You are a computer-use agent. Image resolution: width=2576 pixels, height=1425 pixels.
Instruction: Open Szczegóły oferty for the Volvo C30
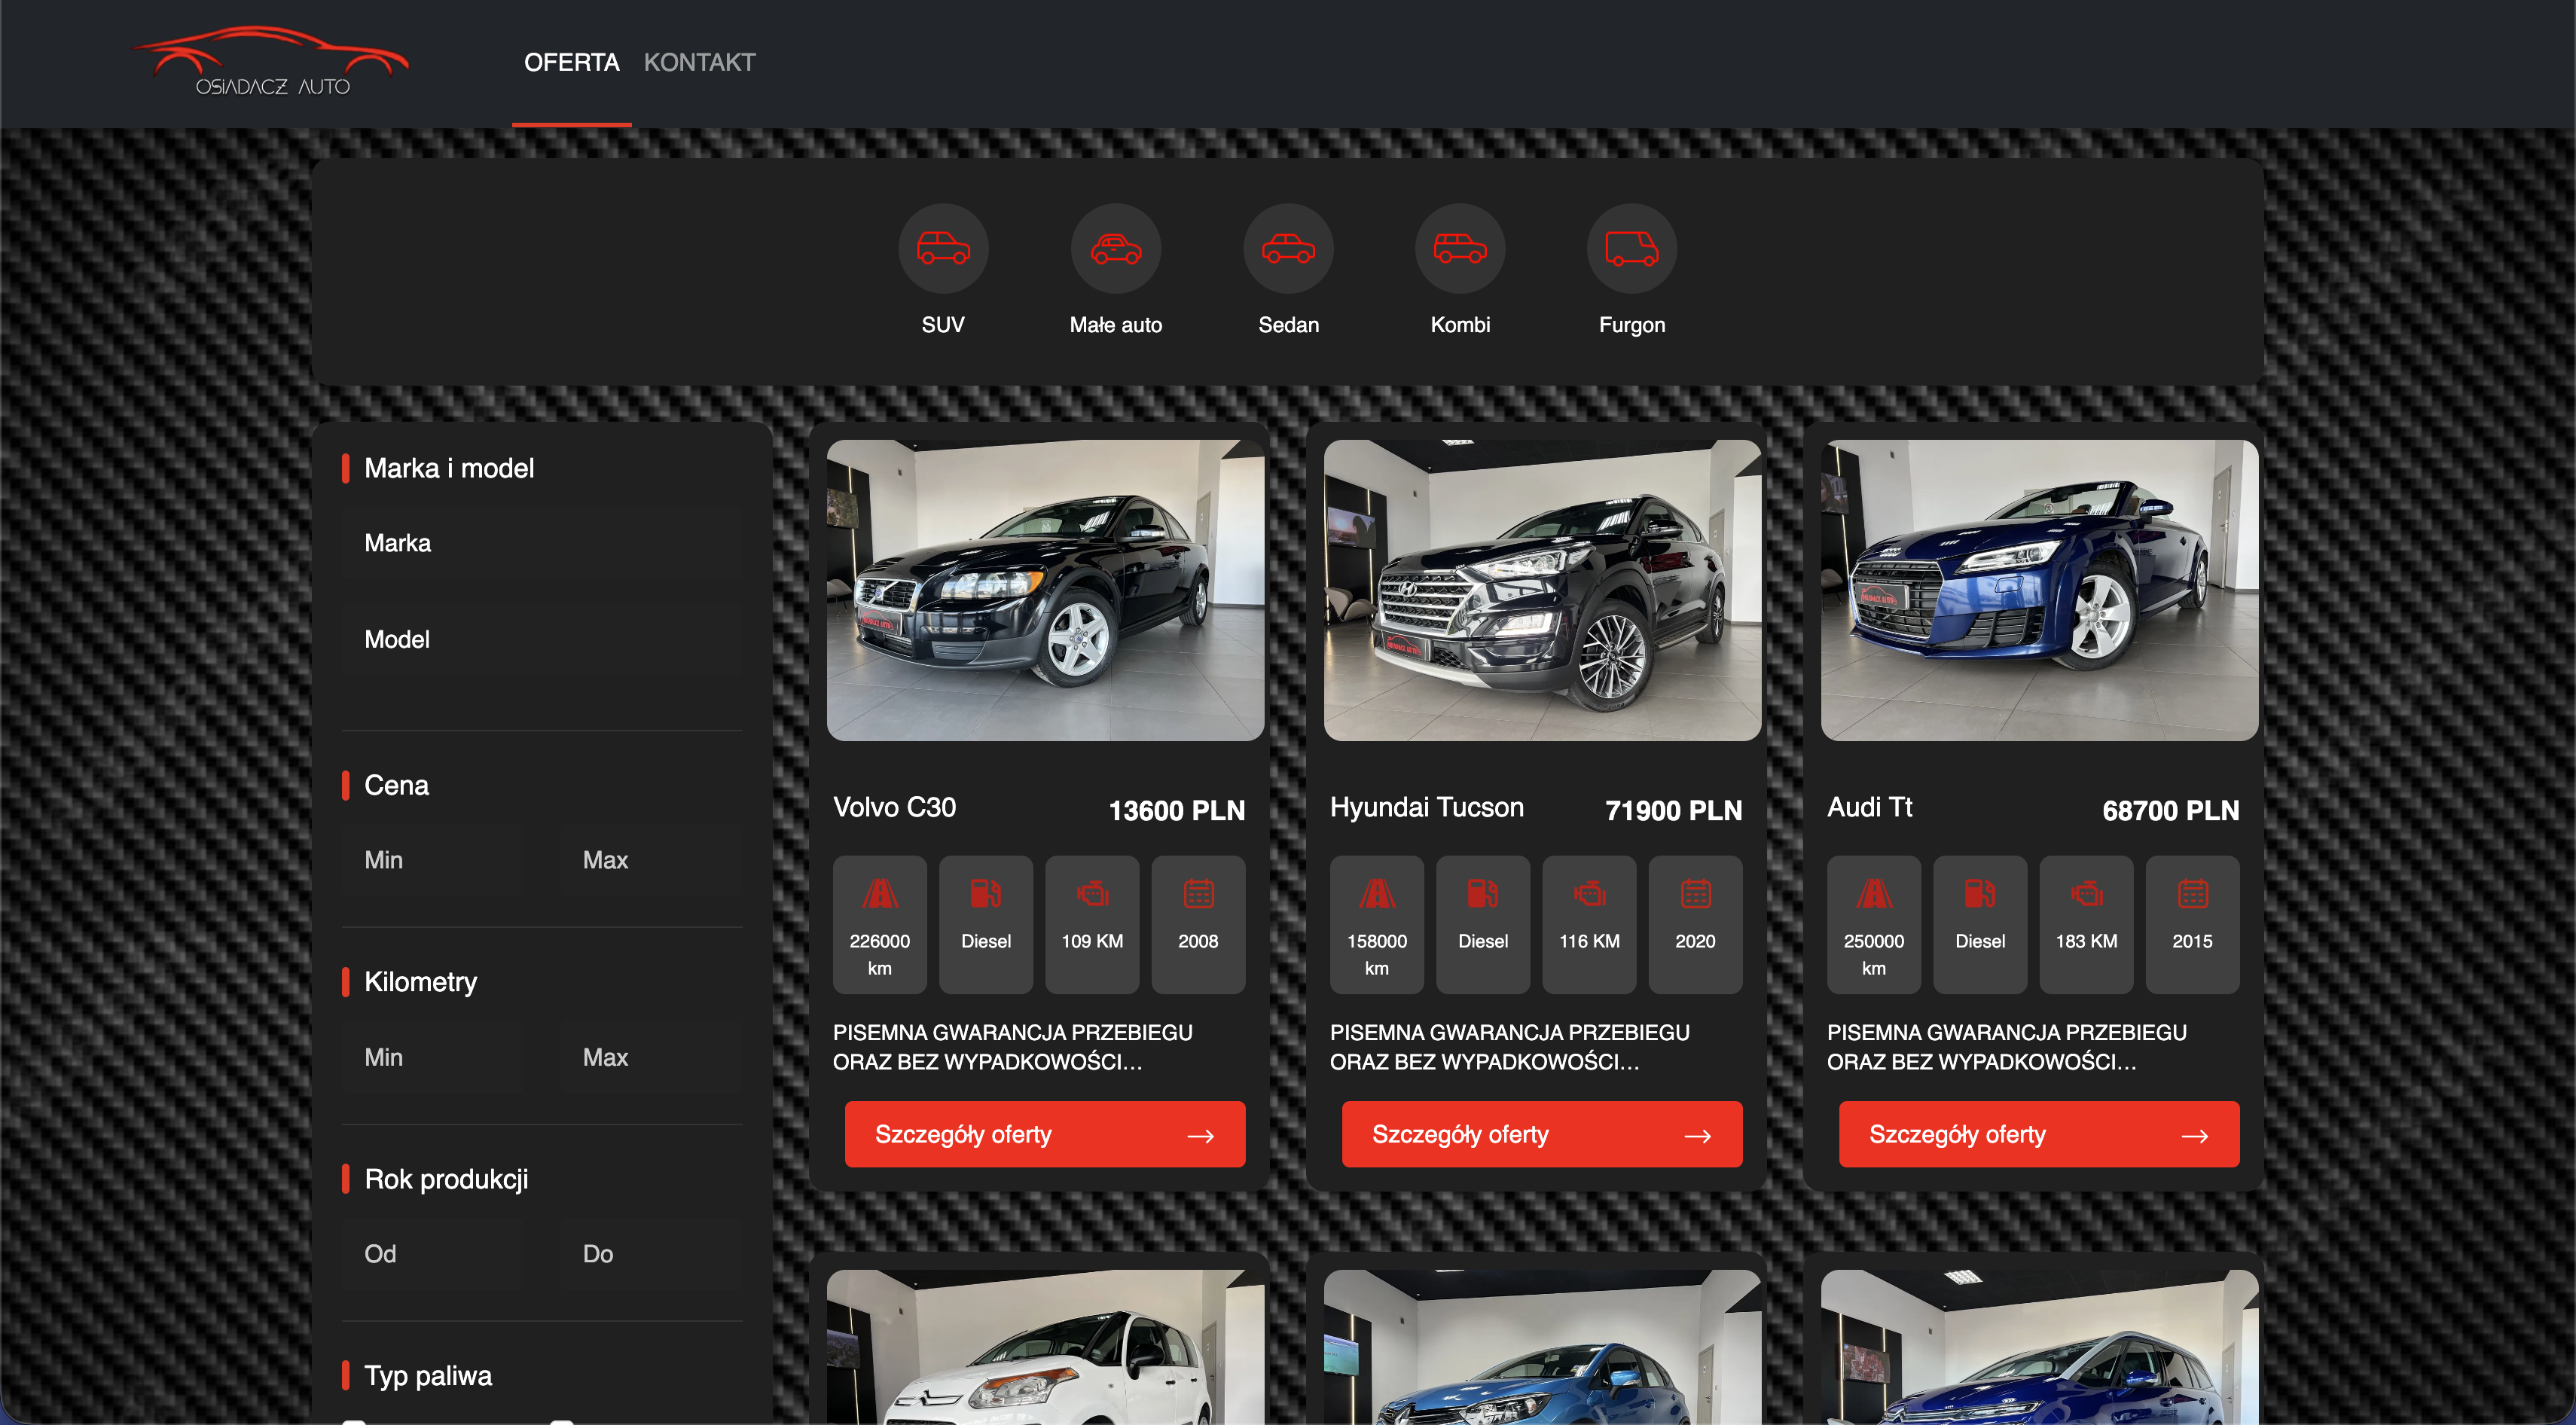point(1045,1134)
